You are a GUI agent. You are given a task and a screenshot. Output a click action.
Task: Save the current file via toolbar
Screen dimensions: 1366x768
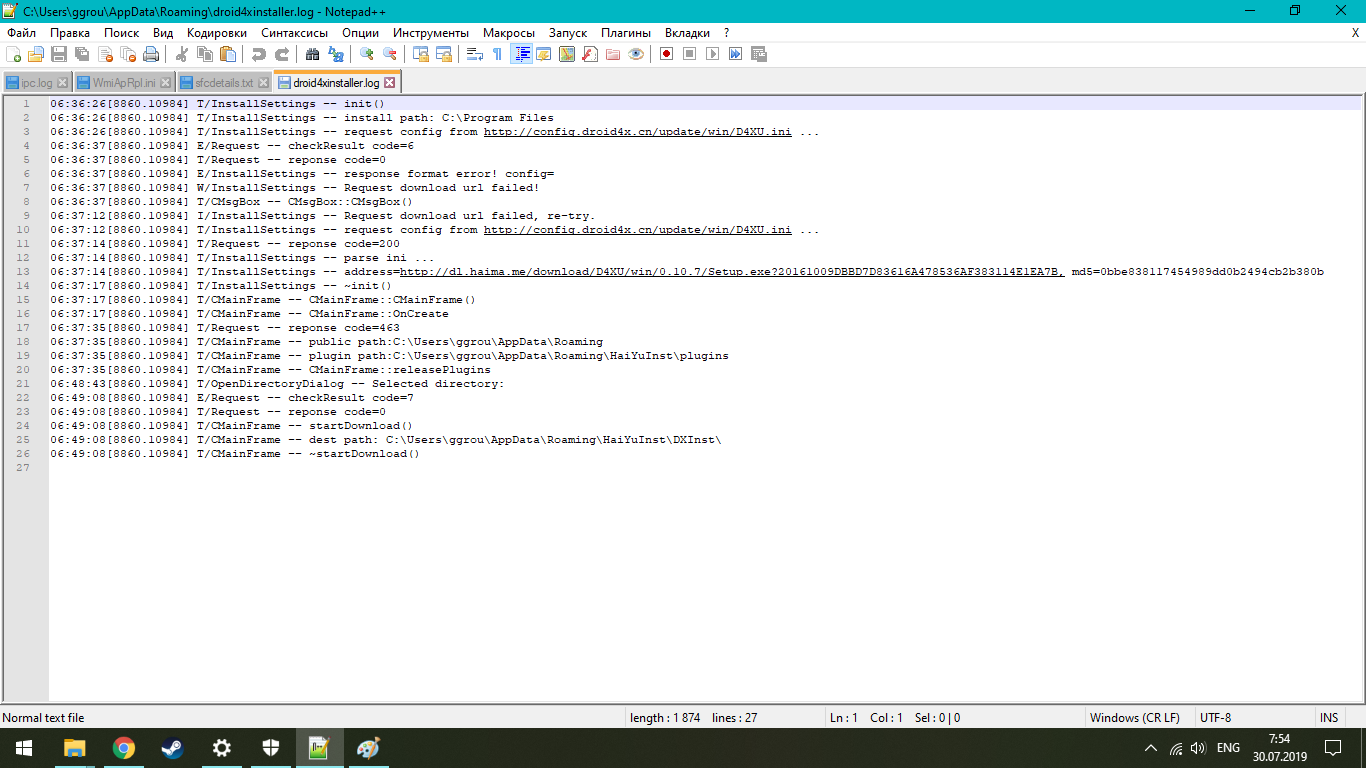pos(59,54)
